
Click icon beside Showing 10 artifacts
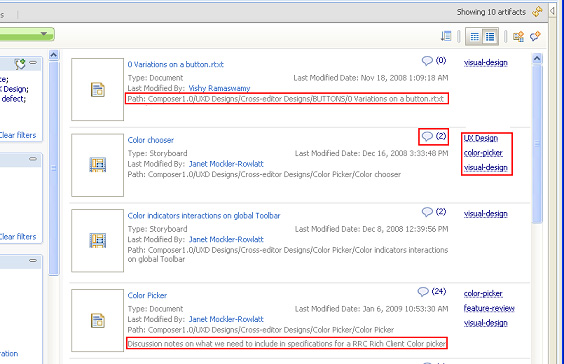point(537,12)
